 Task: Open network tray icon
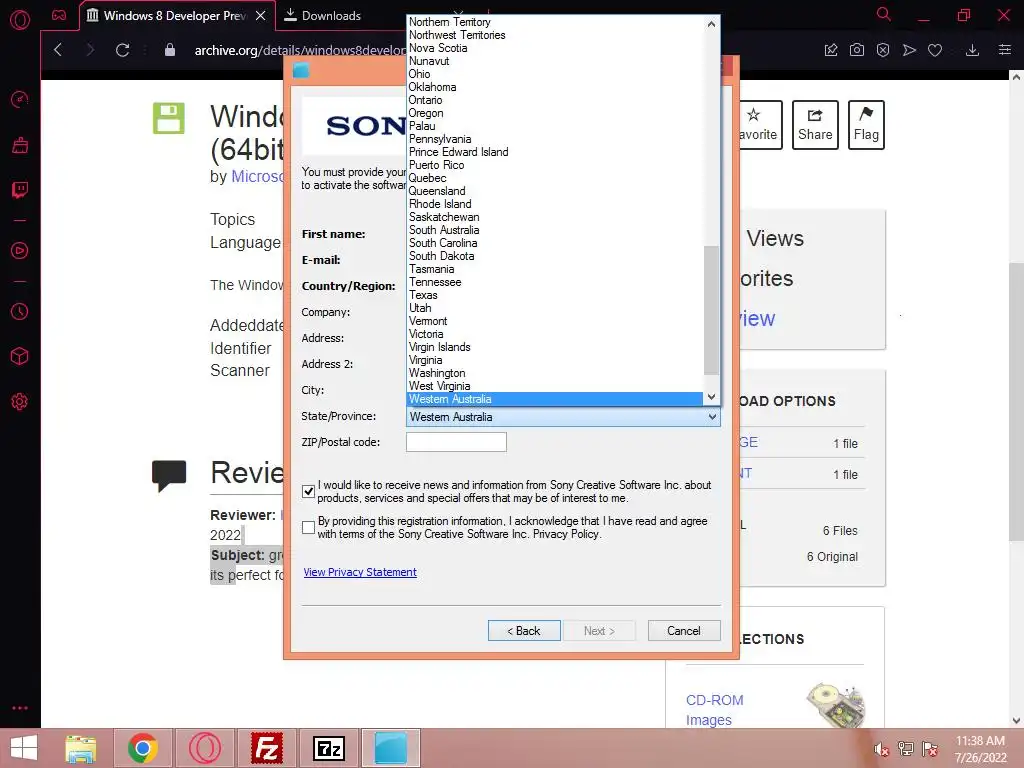point(906,749)
